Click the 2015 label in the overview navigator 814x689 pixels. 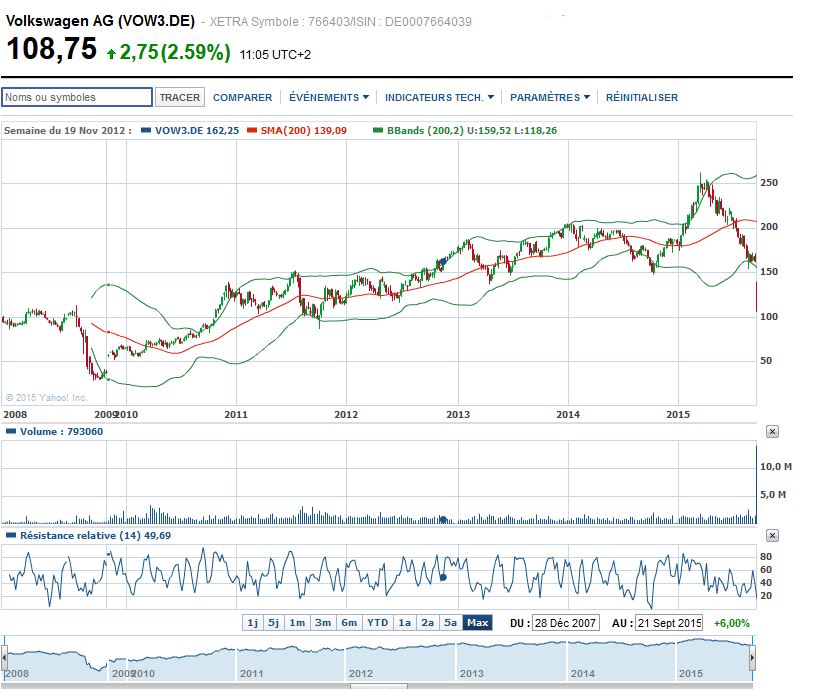(691, 673)
